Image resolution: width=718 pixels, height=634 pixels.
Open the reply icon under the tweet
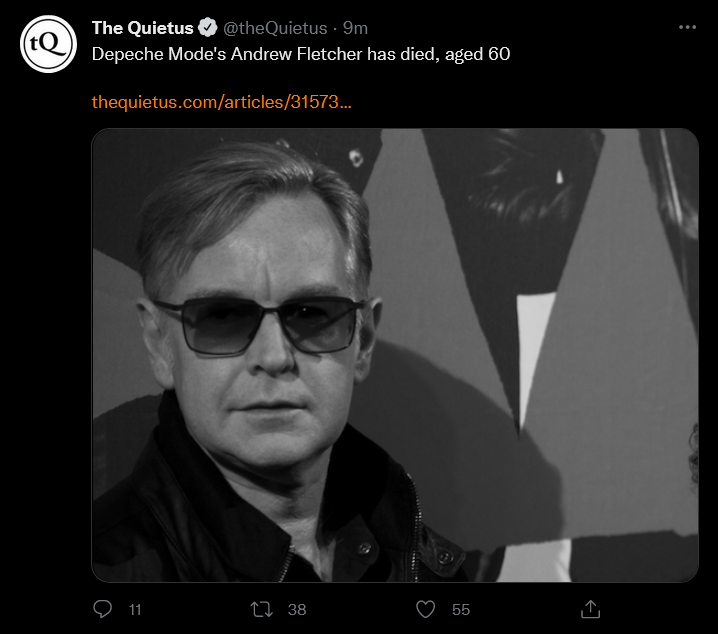point(102,608)
